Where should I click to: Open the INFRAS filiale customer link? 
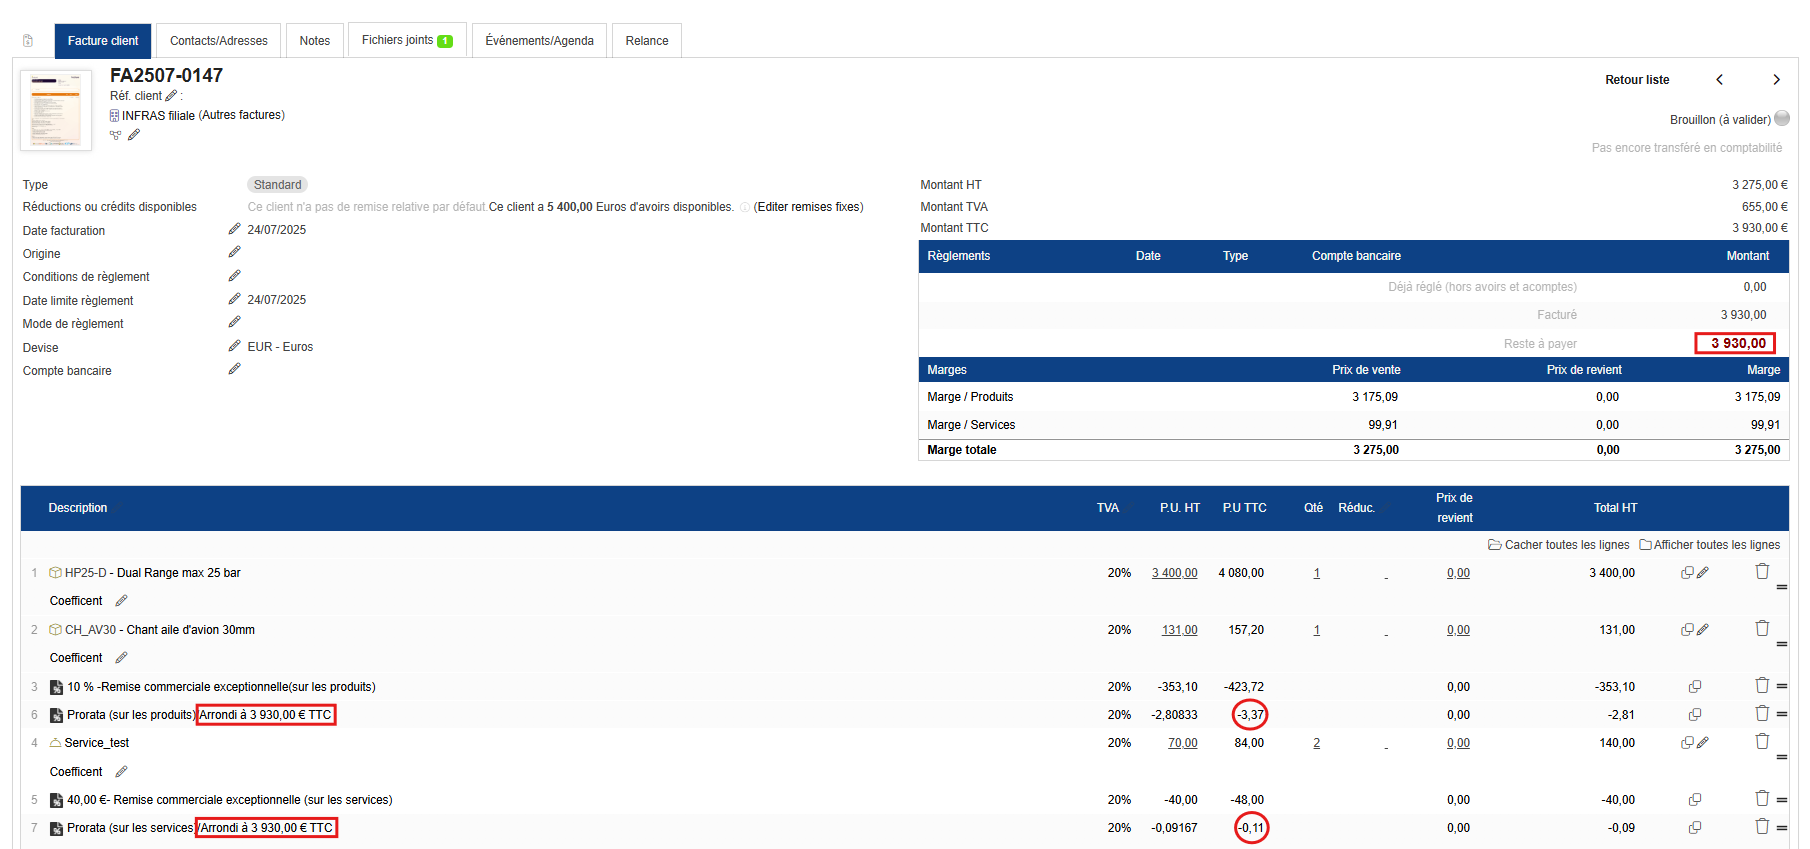[x=158, y=116]
